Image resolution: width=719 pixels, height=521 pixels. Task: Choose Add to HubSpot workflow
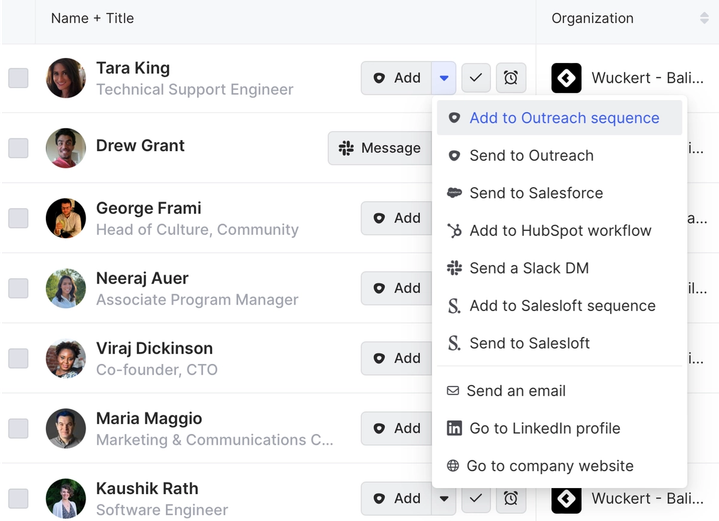(559, 231)
